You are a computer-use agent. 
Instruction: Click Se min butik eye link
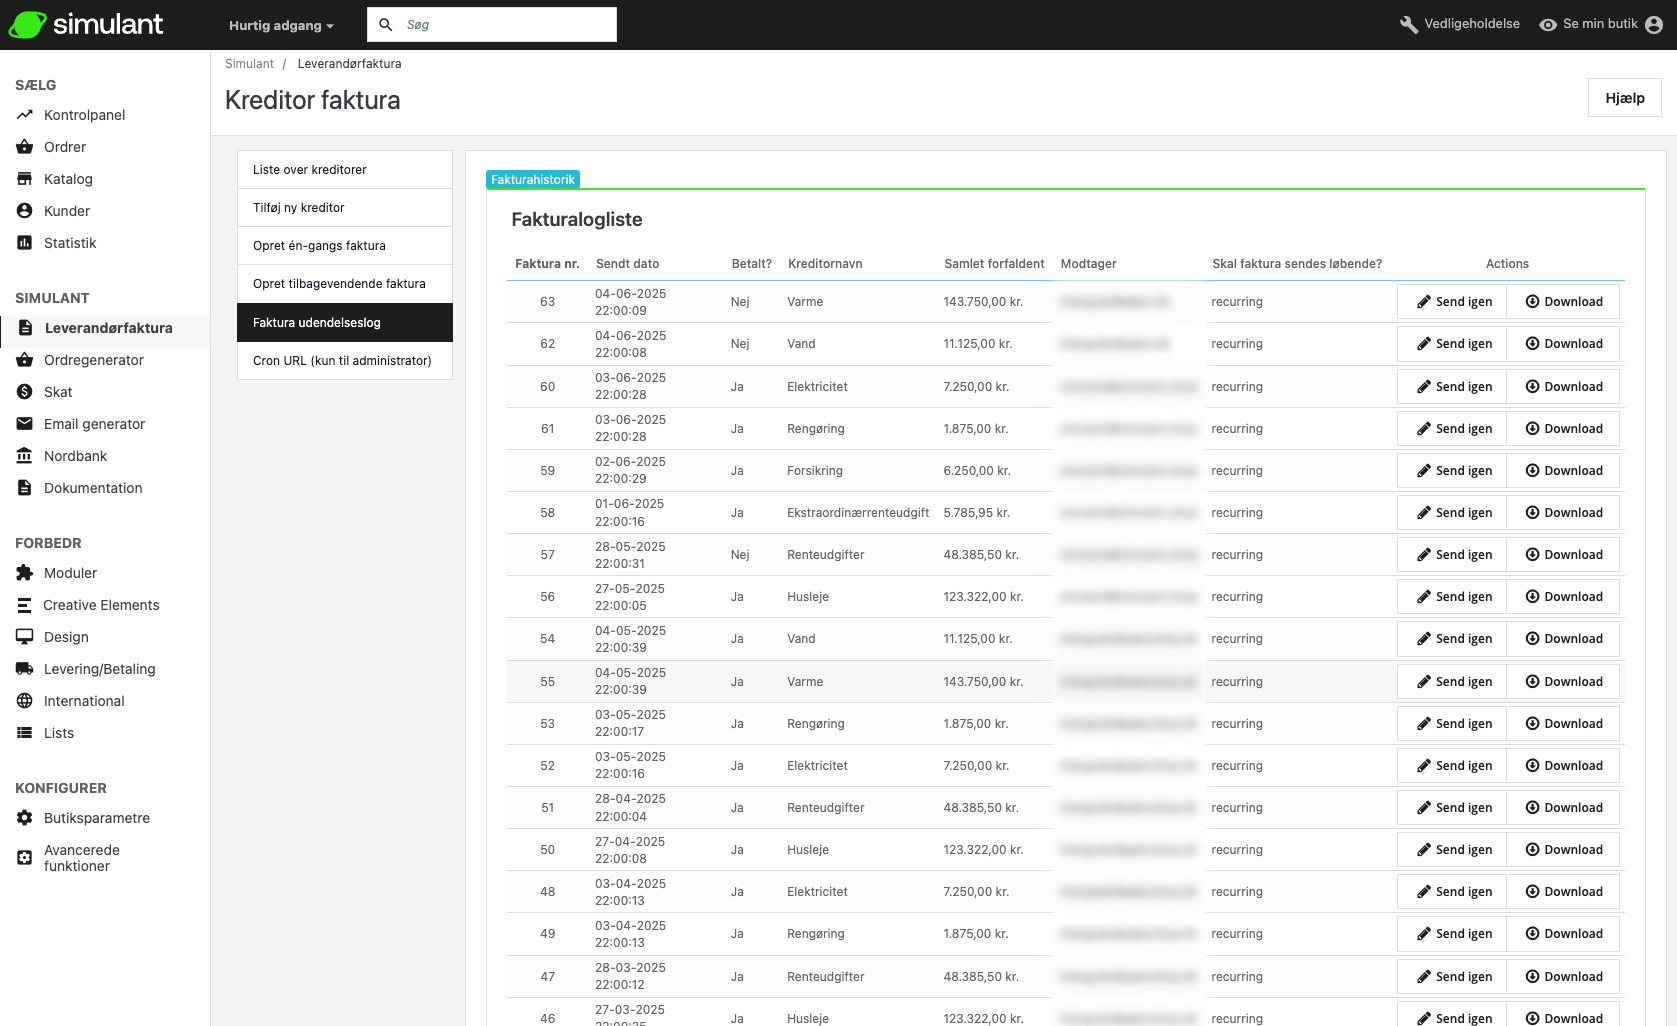pos(1588,24)
